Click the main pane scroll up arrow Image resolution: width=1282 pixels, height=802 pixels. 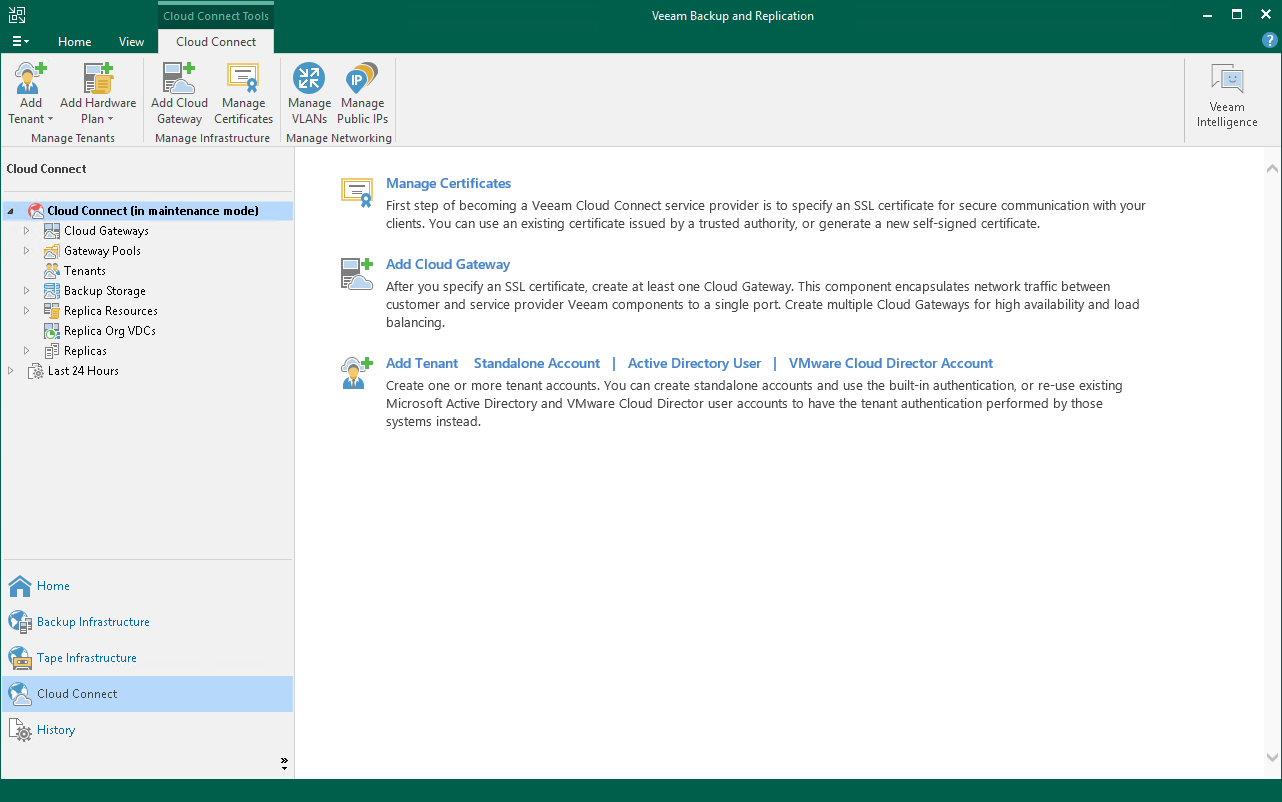1272,167
